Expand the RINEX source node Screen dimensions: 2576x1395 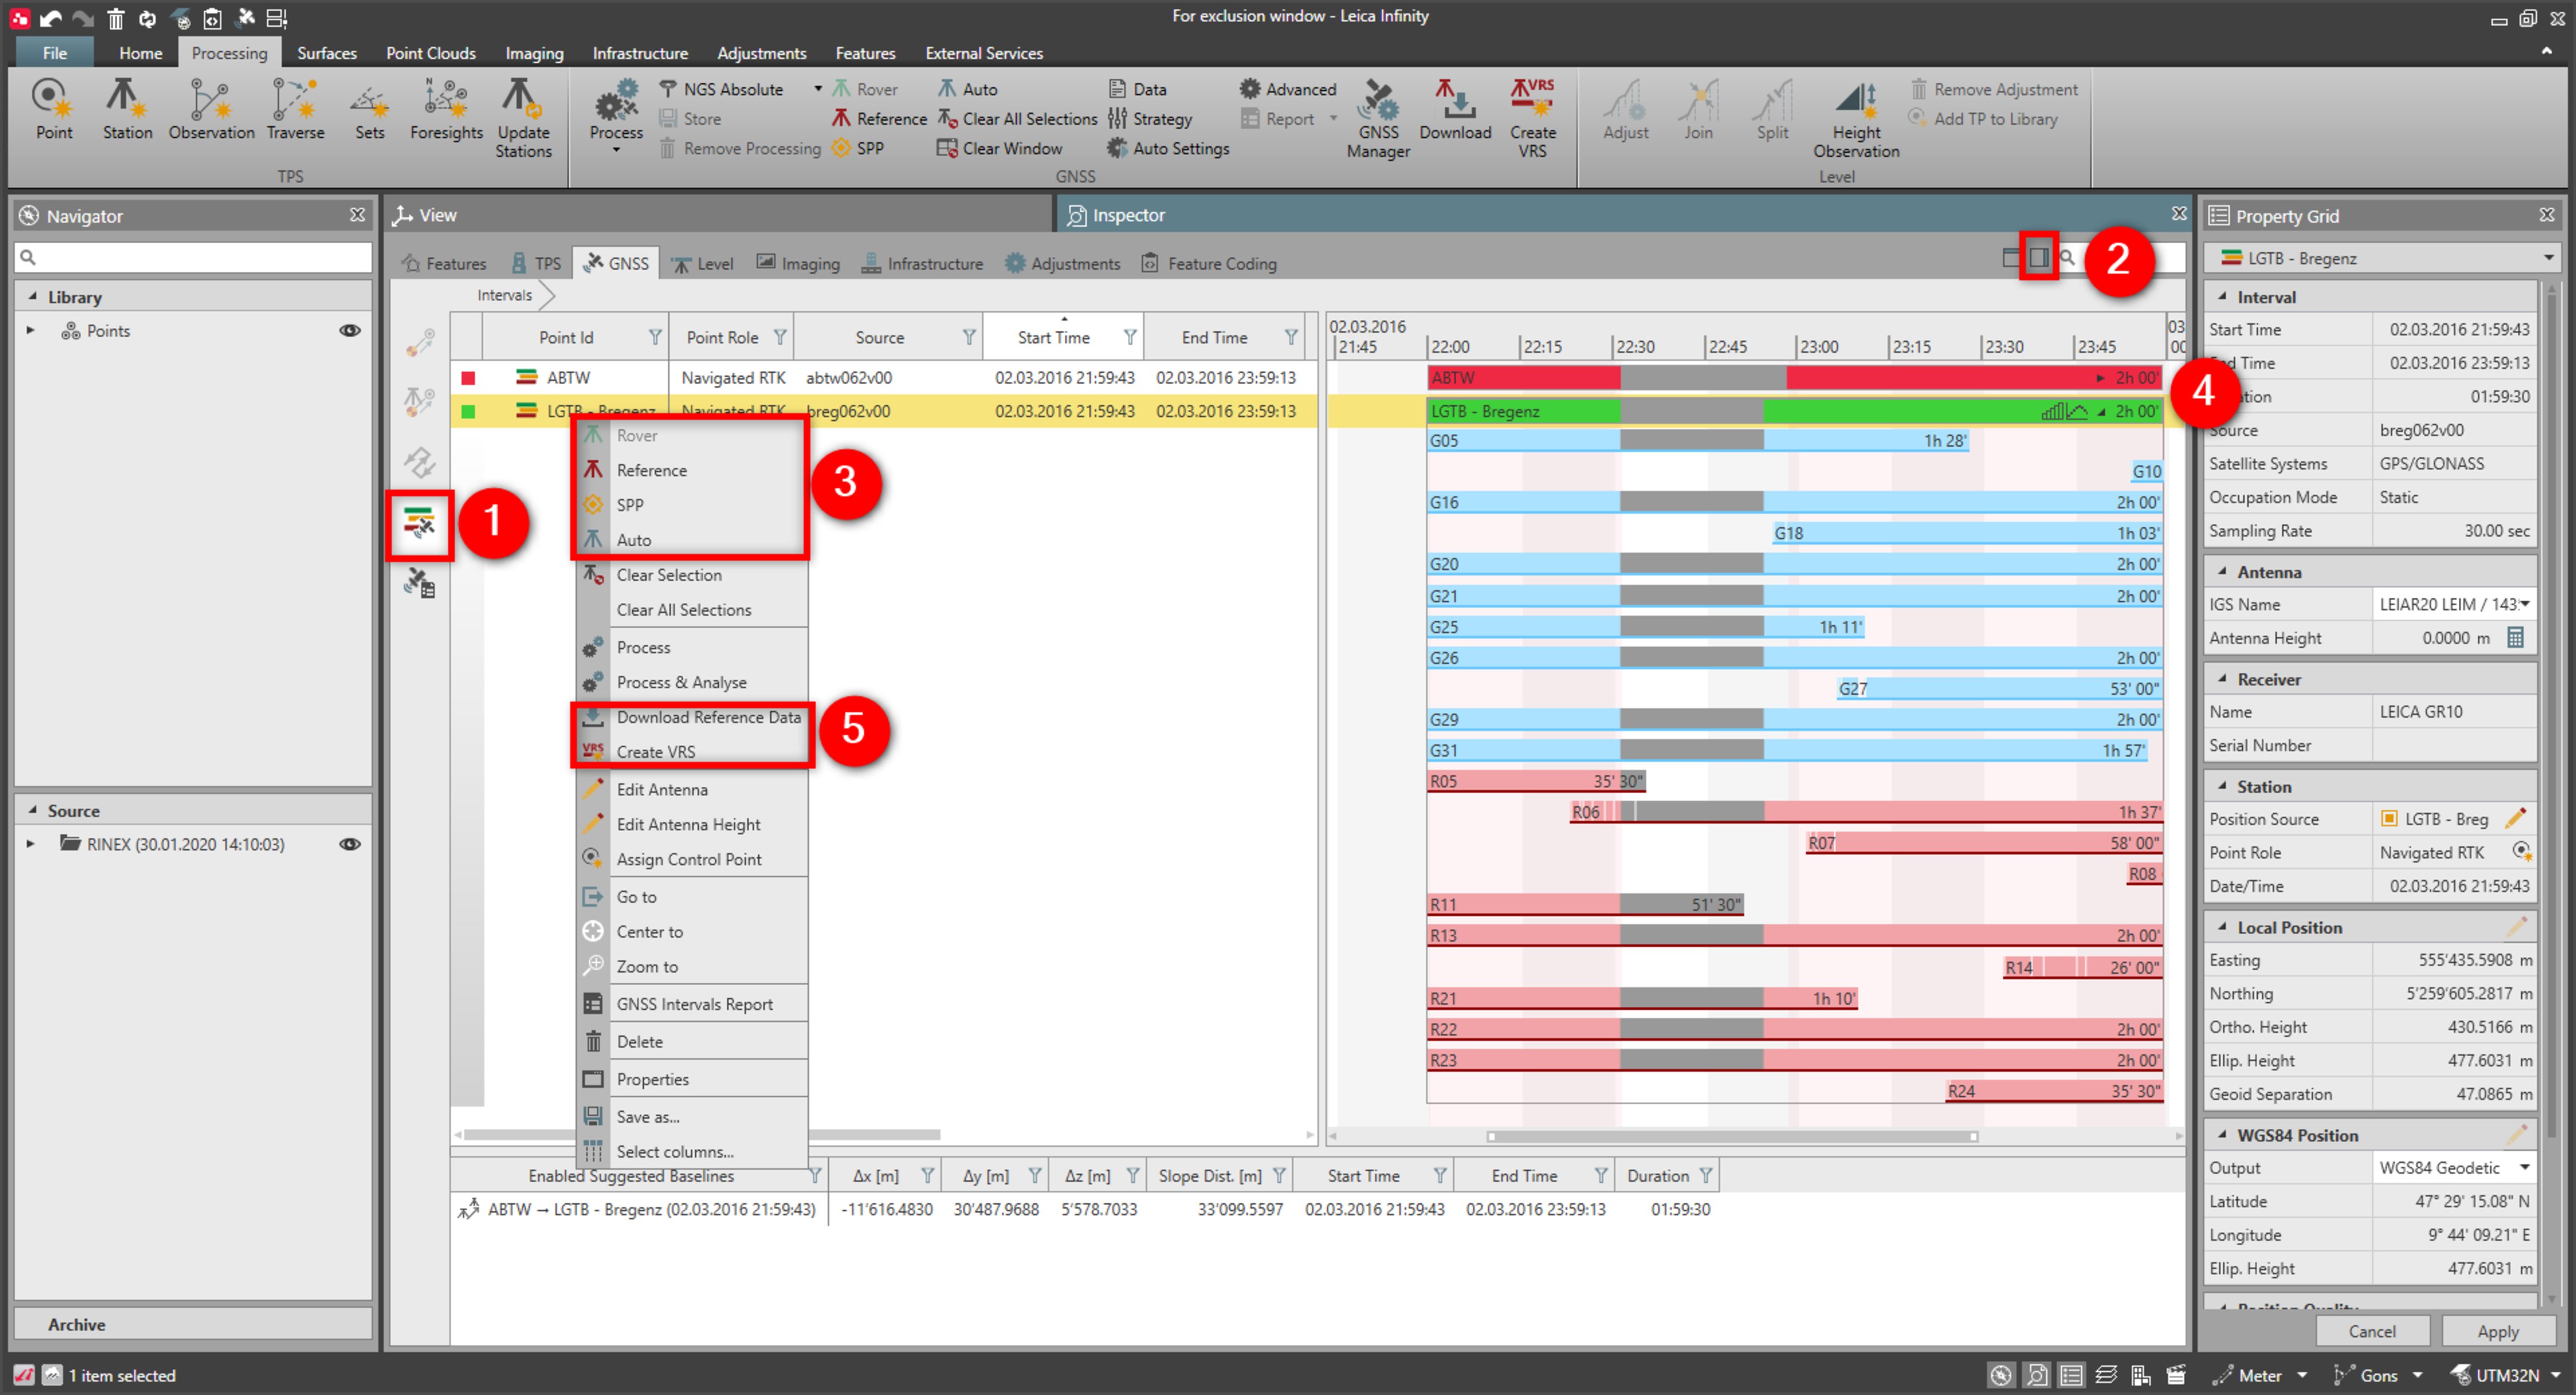point(30,844)
